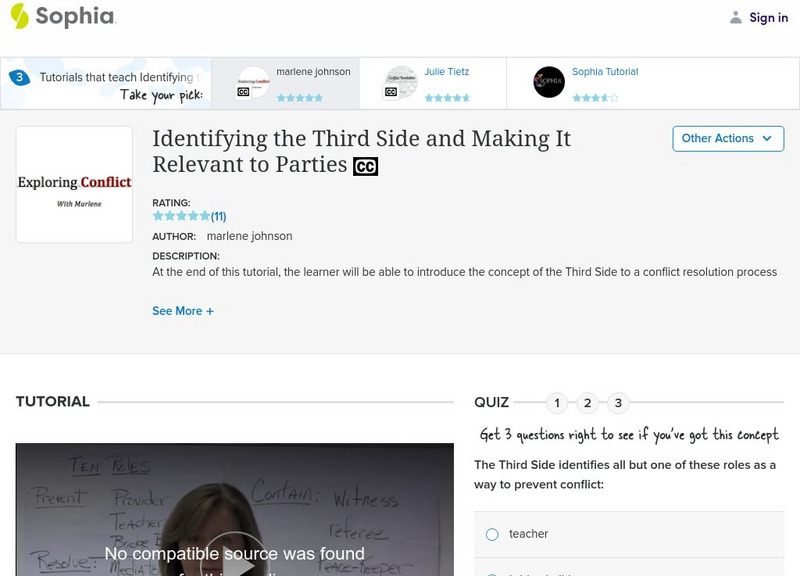Viewport: 800px width, 576px height.
Task: Click the CC badge on marlene johnson's avatar
Action: 243,92
